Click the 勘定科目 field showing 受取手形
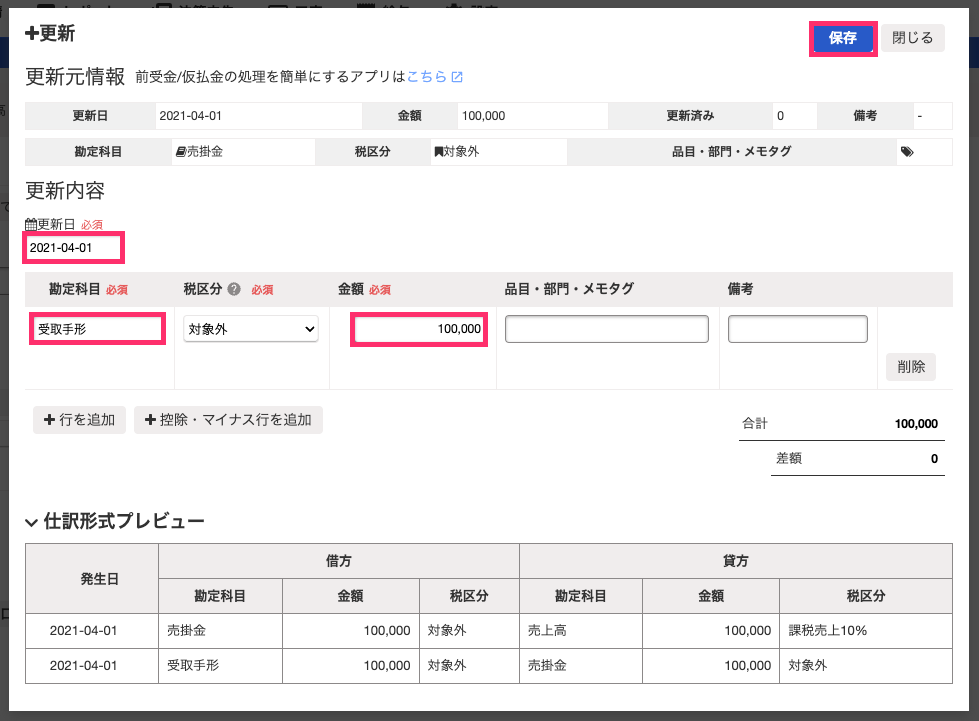 tap(97, 329)
